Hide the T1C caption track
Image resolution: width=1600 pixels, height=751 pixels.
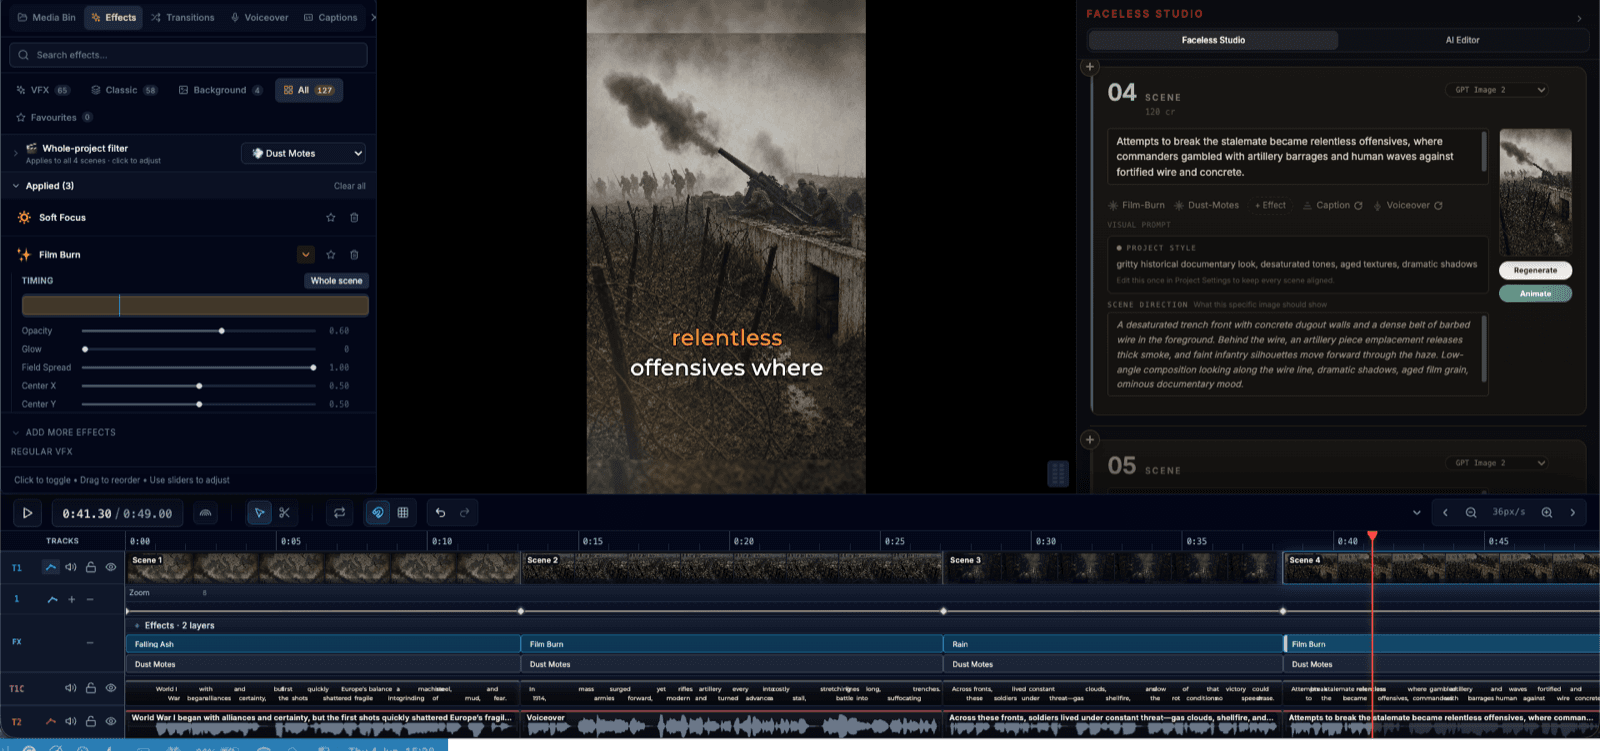pos(111,688)
